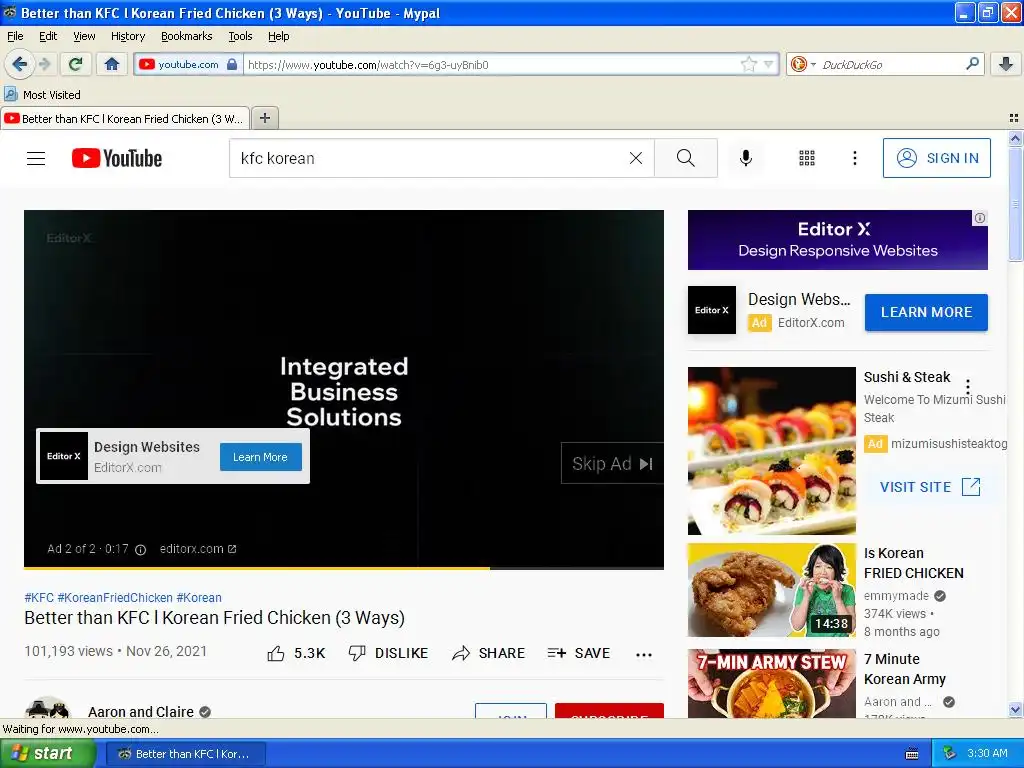Click Learn More on video ad overlay
The height and width of the screenshot is (768, 1024).
[x=261, y=457]
